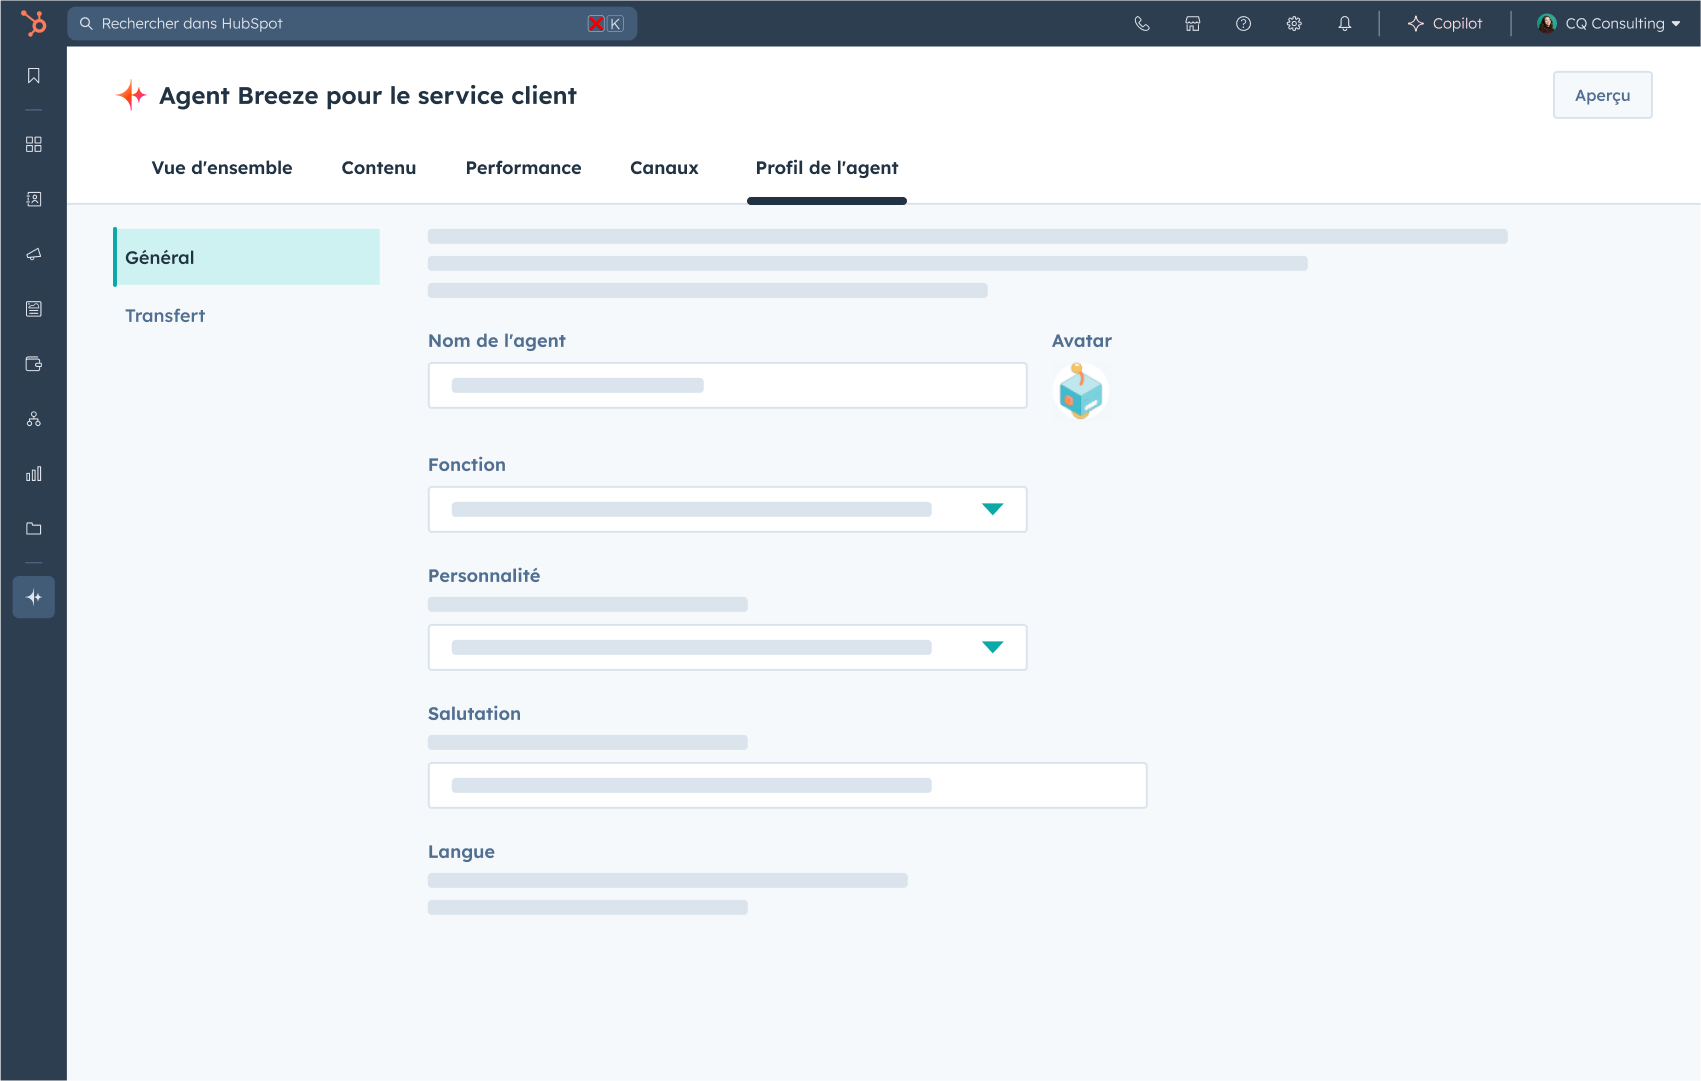Open the Copilot assistant
Screen dimensions: 1701x1081
1445,24
